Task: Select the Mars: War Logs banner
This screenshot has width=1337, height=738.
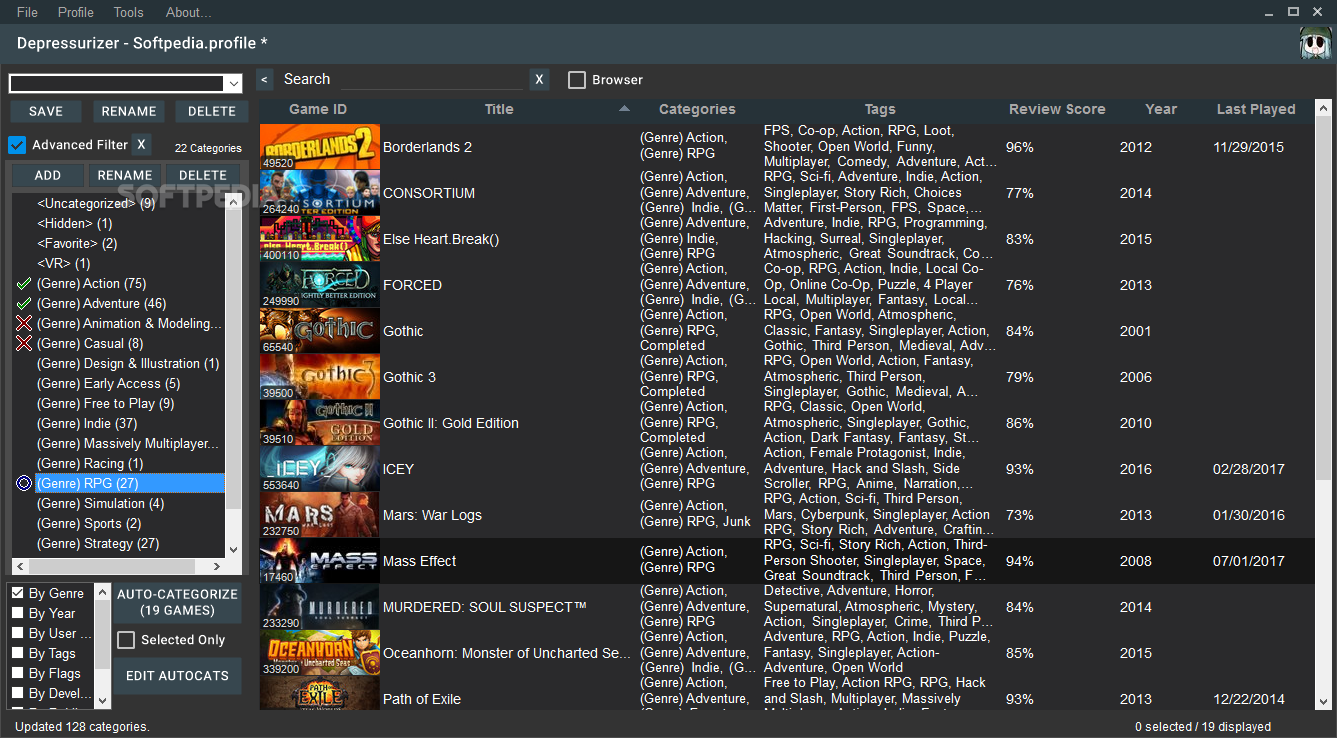Action: [320, 515]
